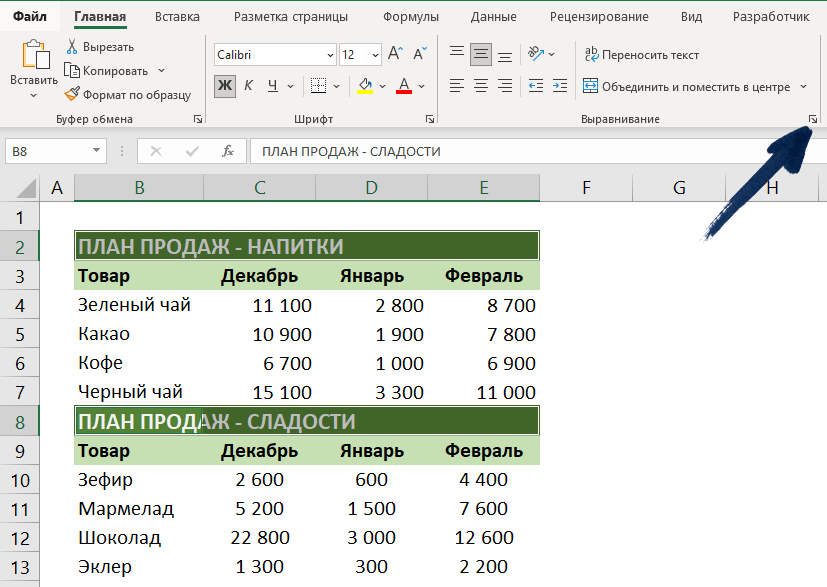Screen dimensions: 827x587
Task: Click the text orientation icon
Action: pyautogui.click(x=537, y=54)
